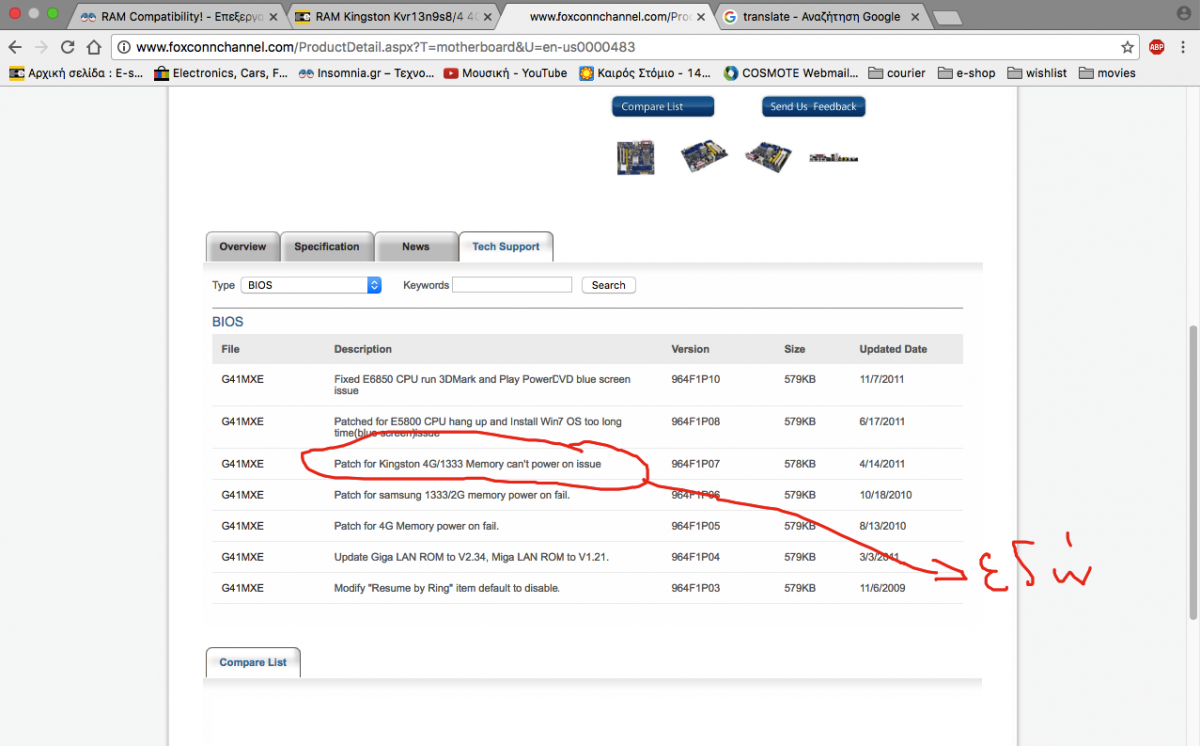
Task: Open the Chrome three-dot menu
Action: click(x=1184, y=47)
